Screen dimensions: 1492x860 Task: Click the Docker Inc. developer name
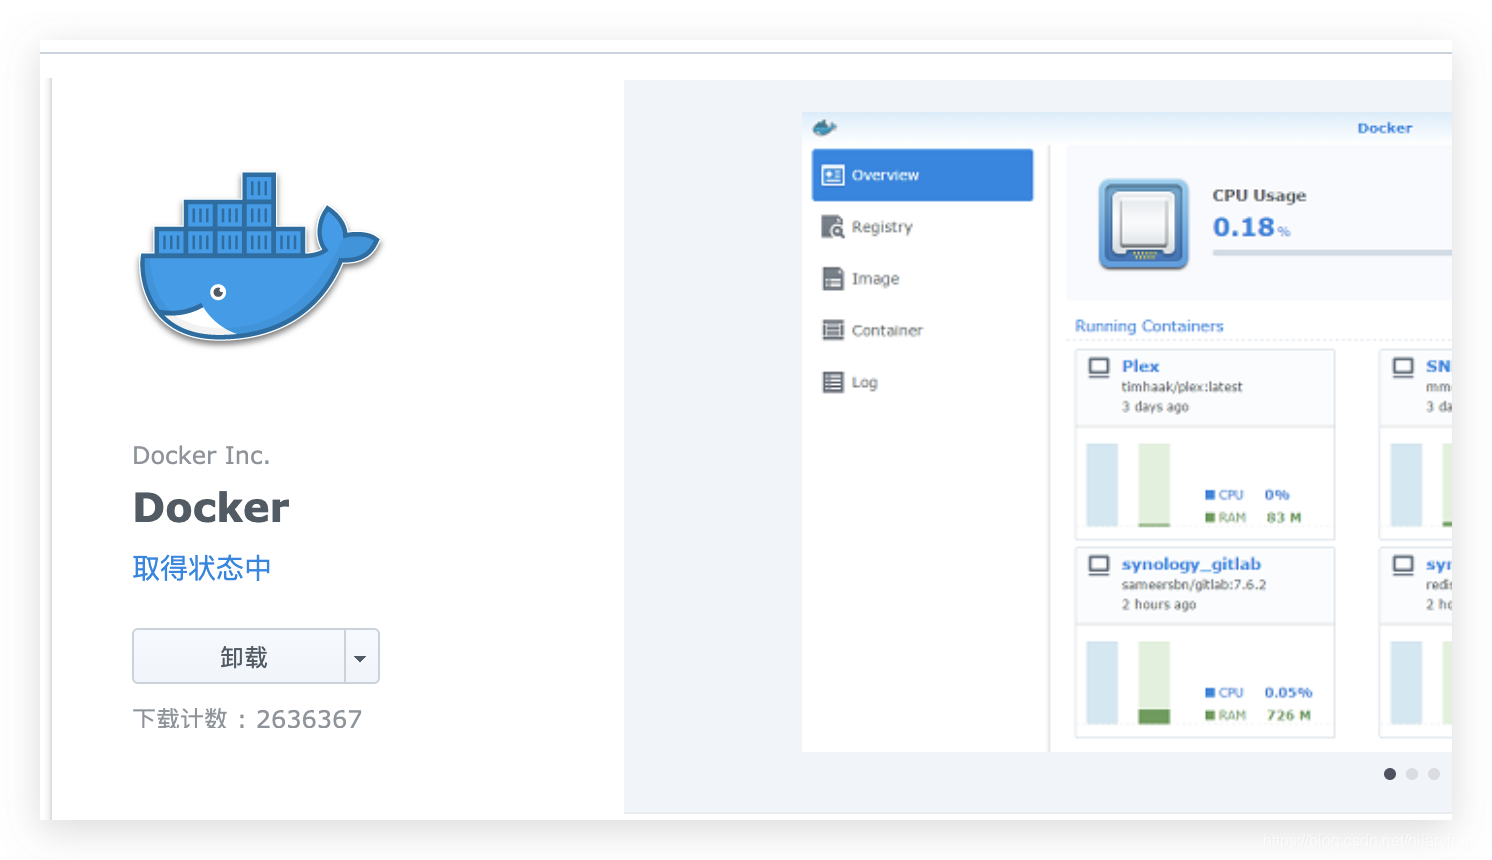[x=201, y=456]
